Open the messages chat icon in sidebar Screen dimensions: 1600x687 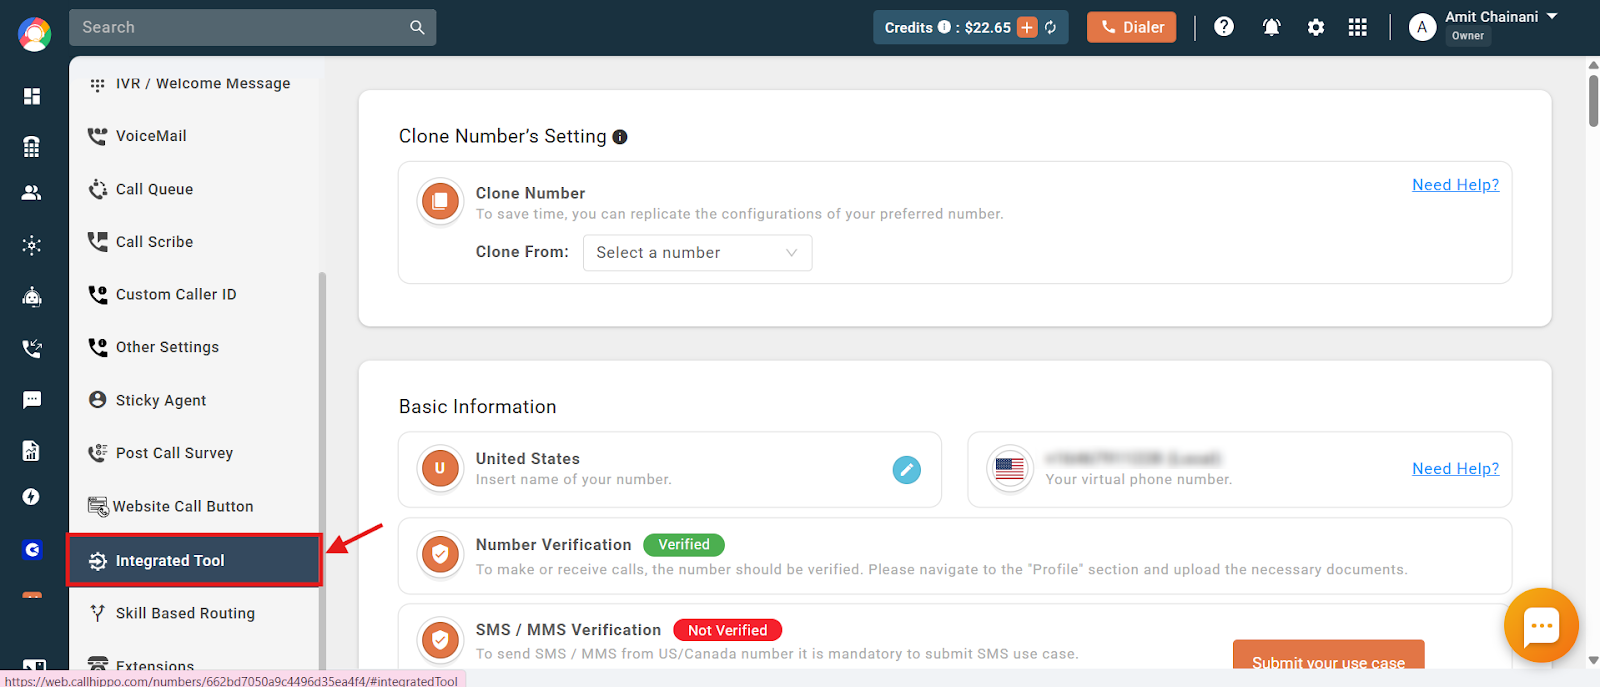32,400
